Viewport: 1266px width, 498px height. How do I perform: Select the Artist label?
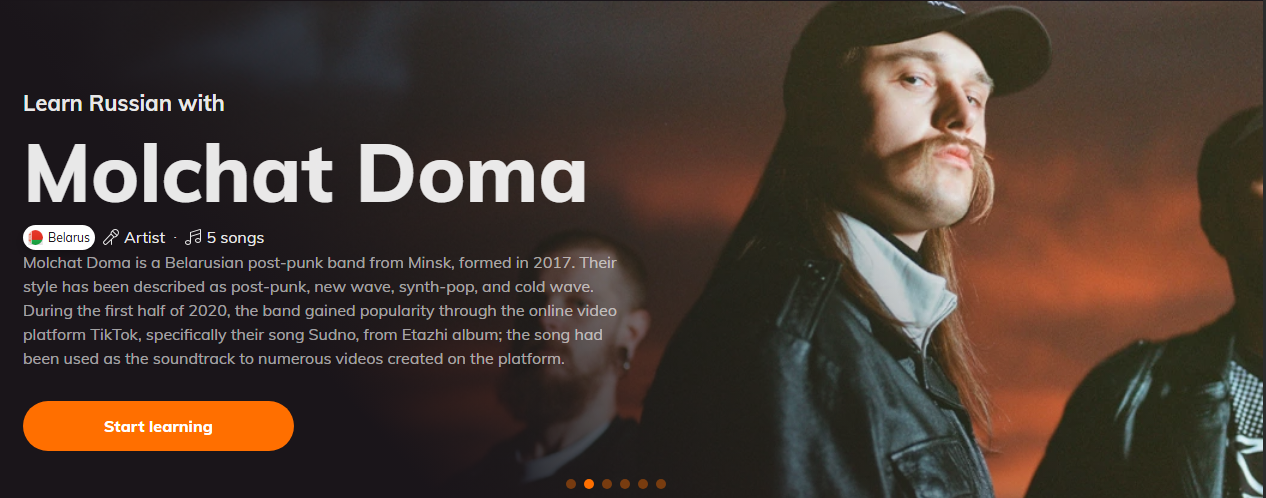click(145, 237)
